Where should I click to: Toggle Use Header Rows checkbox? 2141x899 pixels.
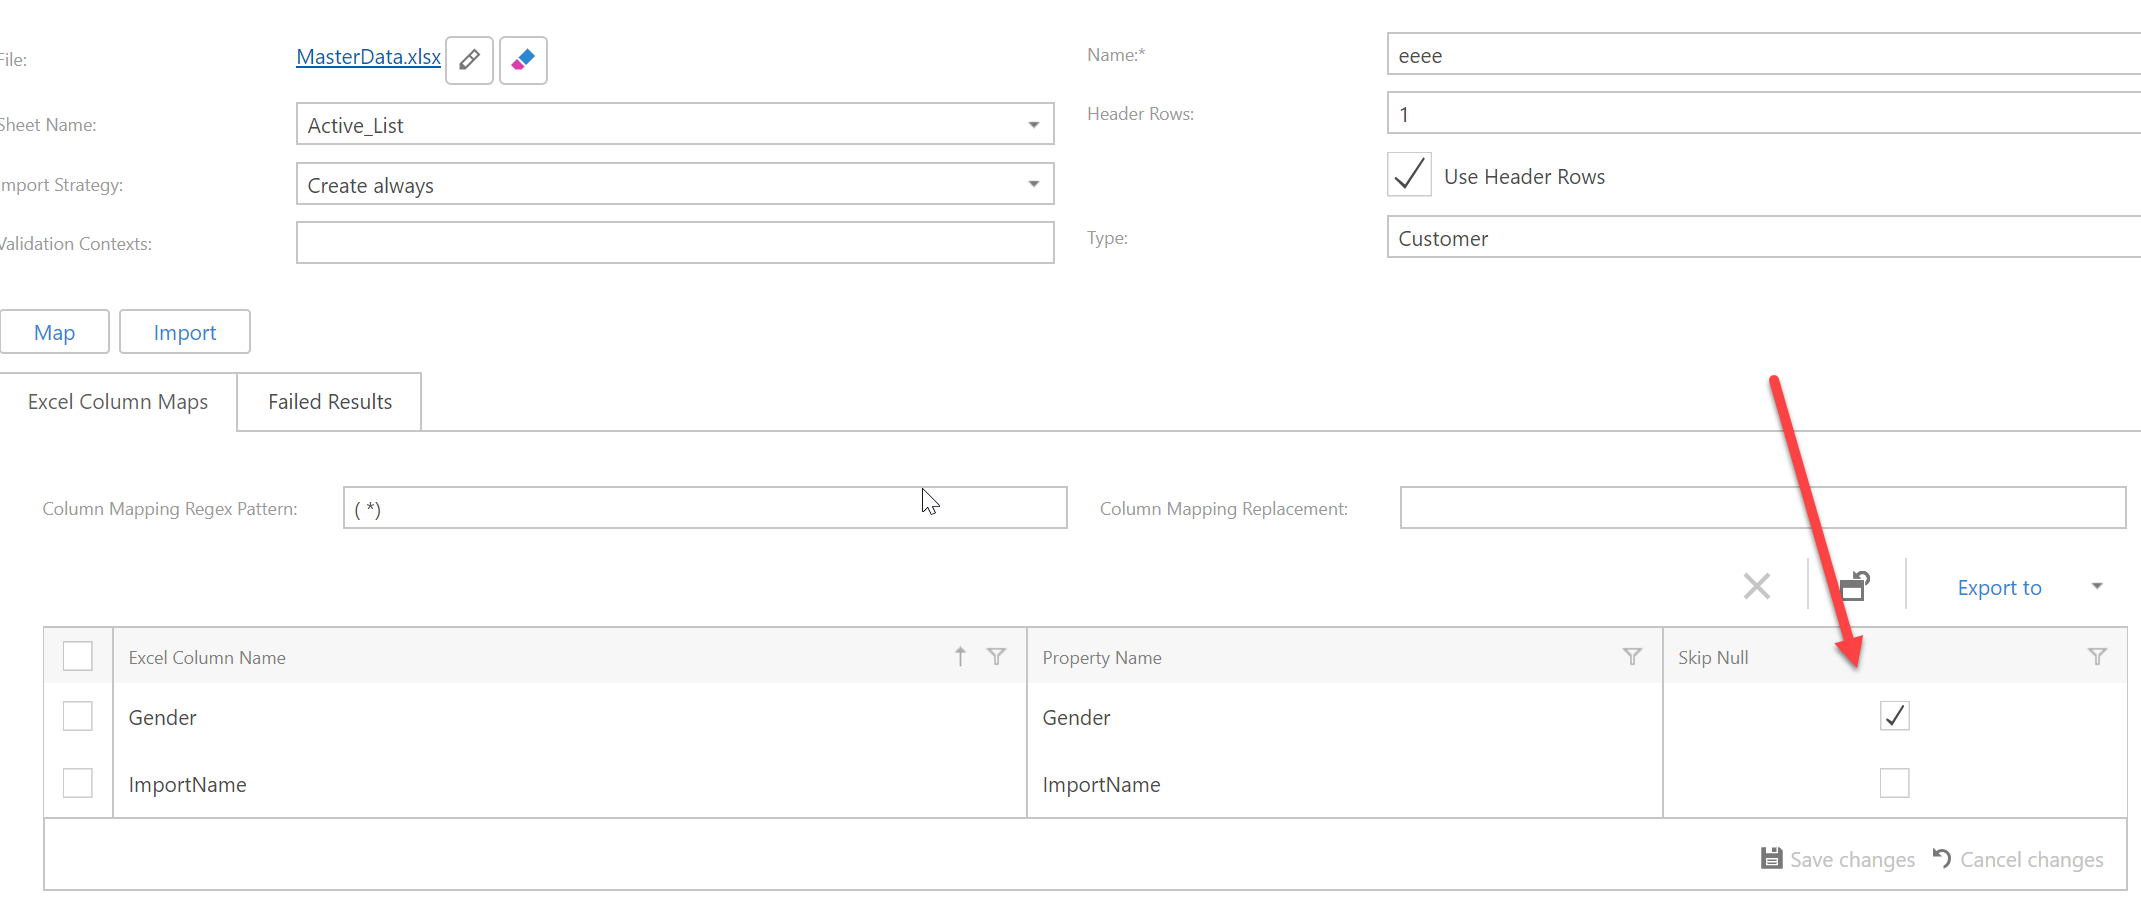(1409, 175)
